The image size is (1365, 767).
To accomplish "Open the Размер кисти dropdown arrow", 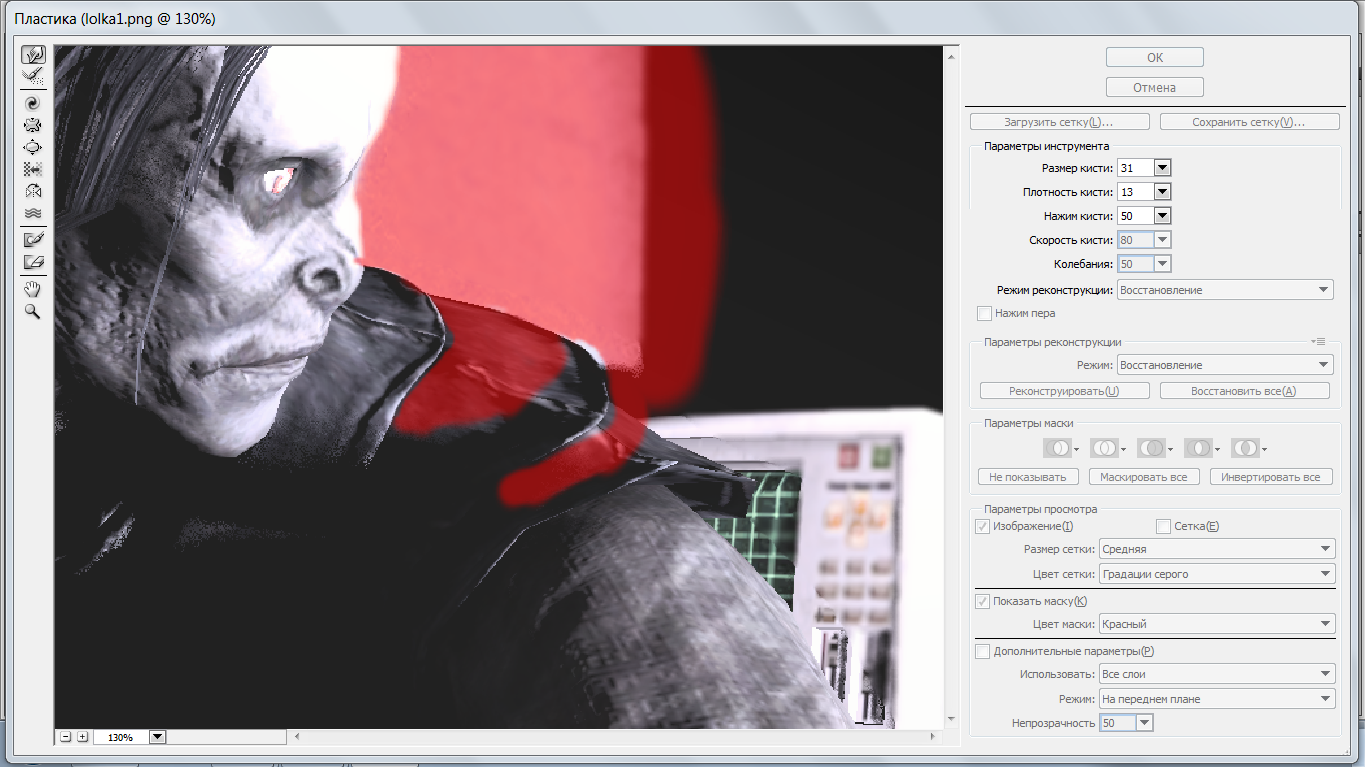I will [1162, 168].
